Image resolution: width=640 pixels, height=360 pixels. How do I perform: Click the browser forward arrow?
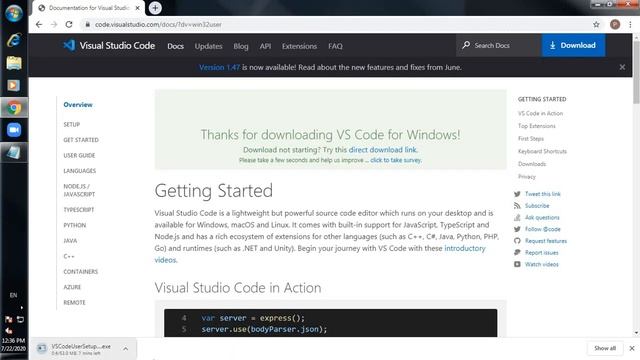tap(54, 24)
